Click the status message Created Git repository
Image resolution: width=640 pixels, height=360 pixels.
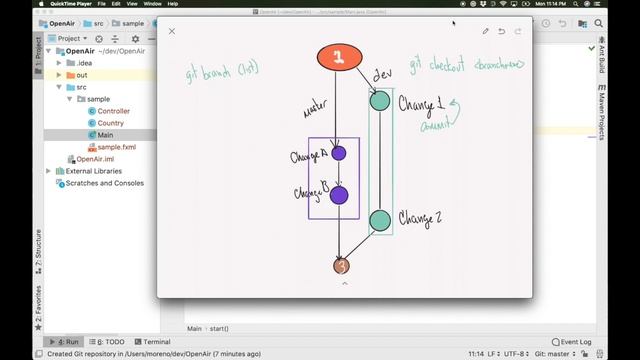pyautogui.click(x=154, y=354)
